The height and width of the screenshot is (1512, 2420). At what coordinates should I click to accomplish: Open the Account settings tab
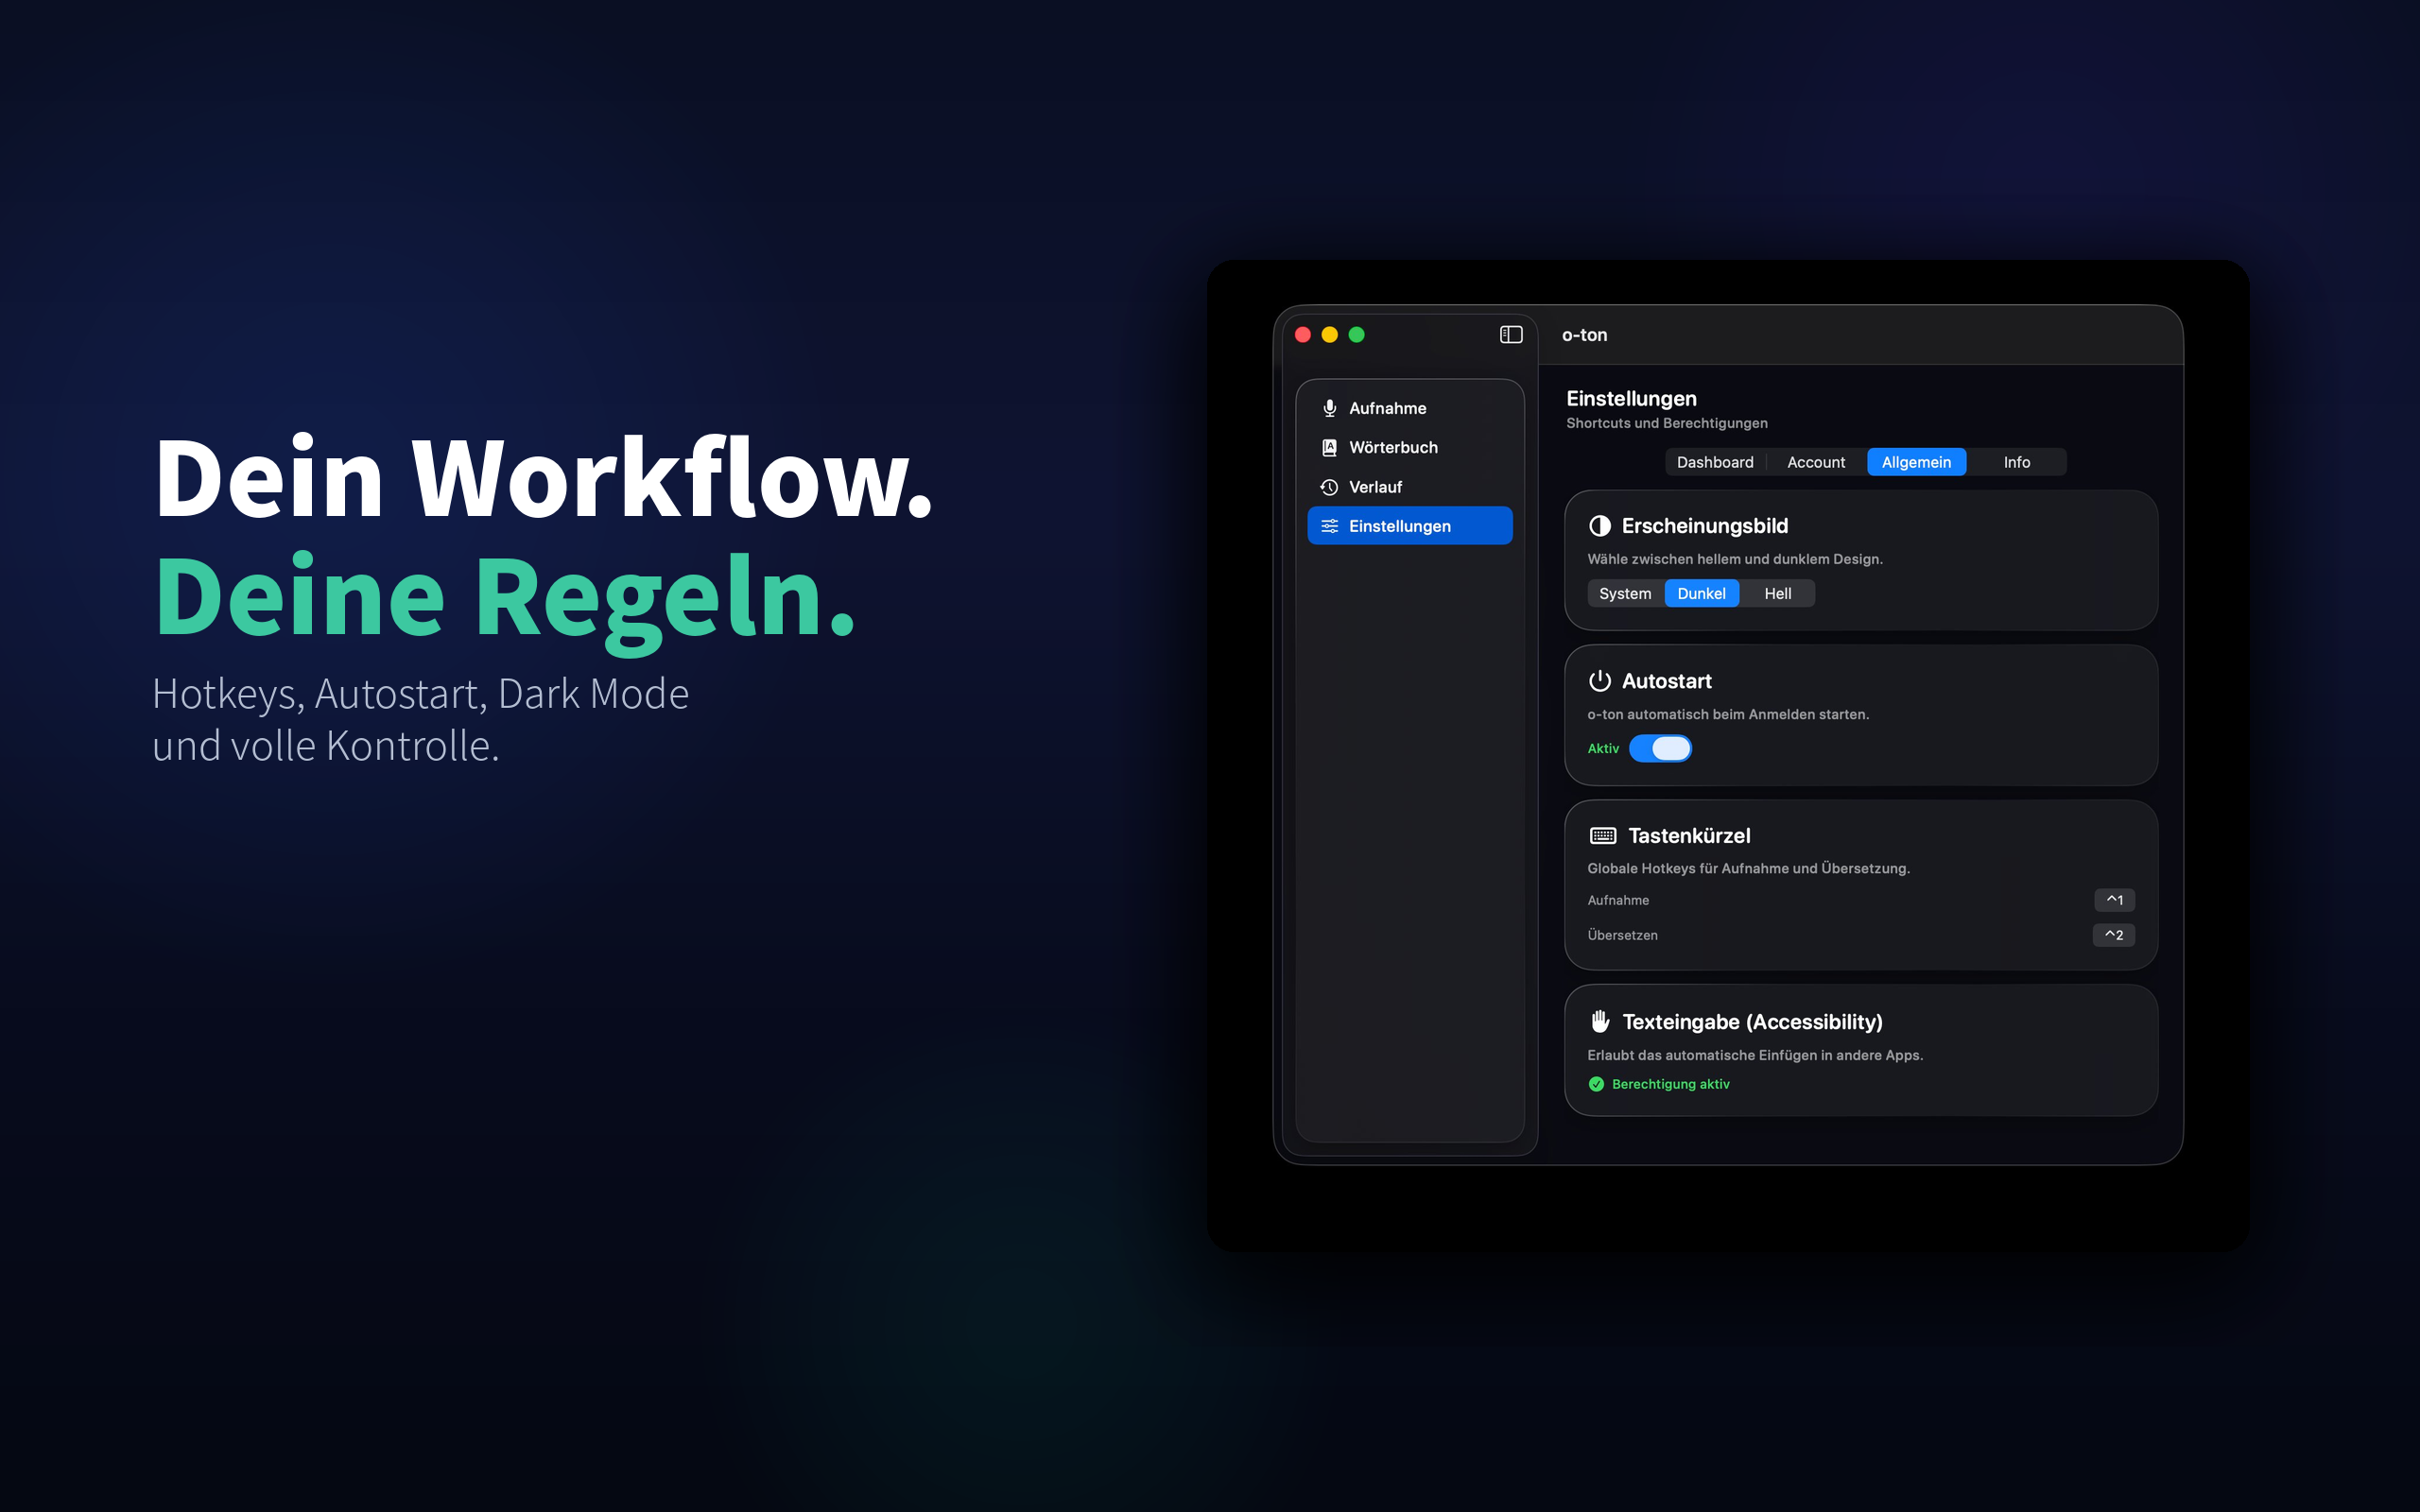[x=1816, y=462]
